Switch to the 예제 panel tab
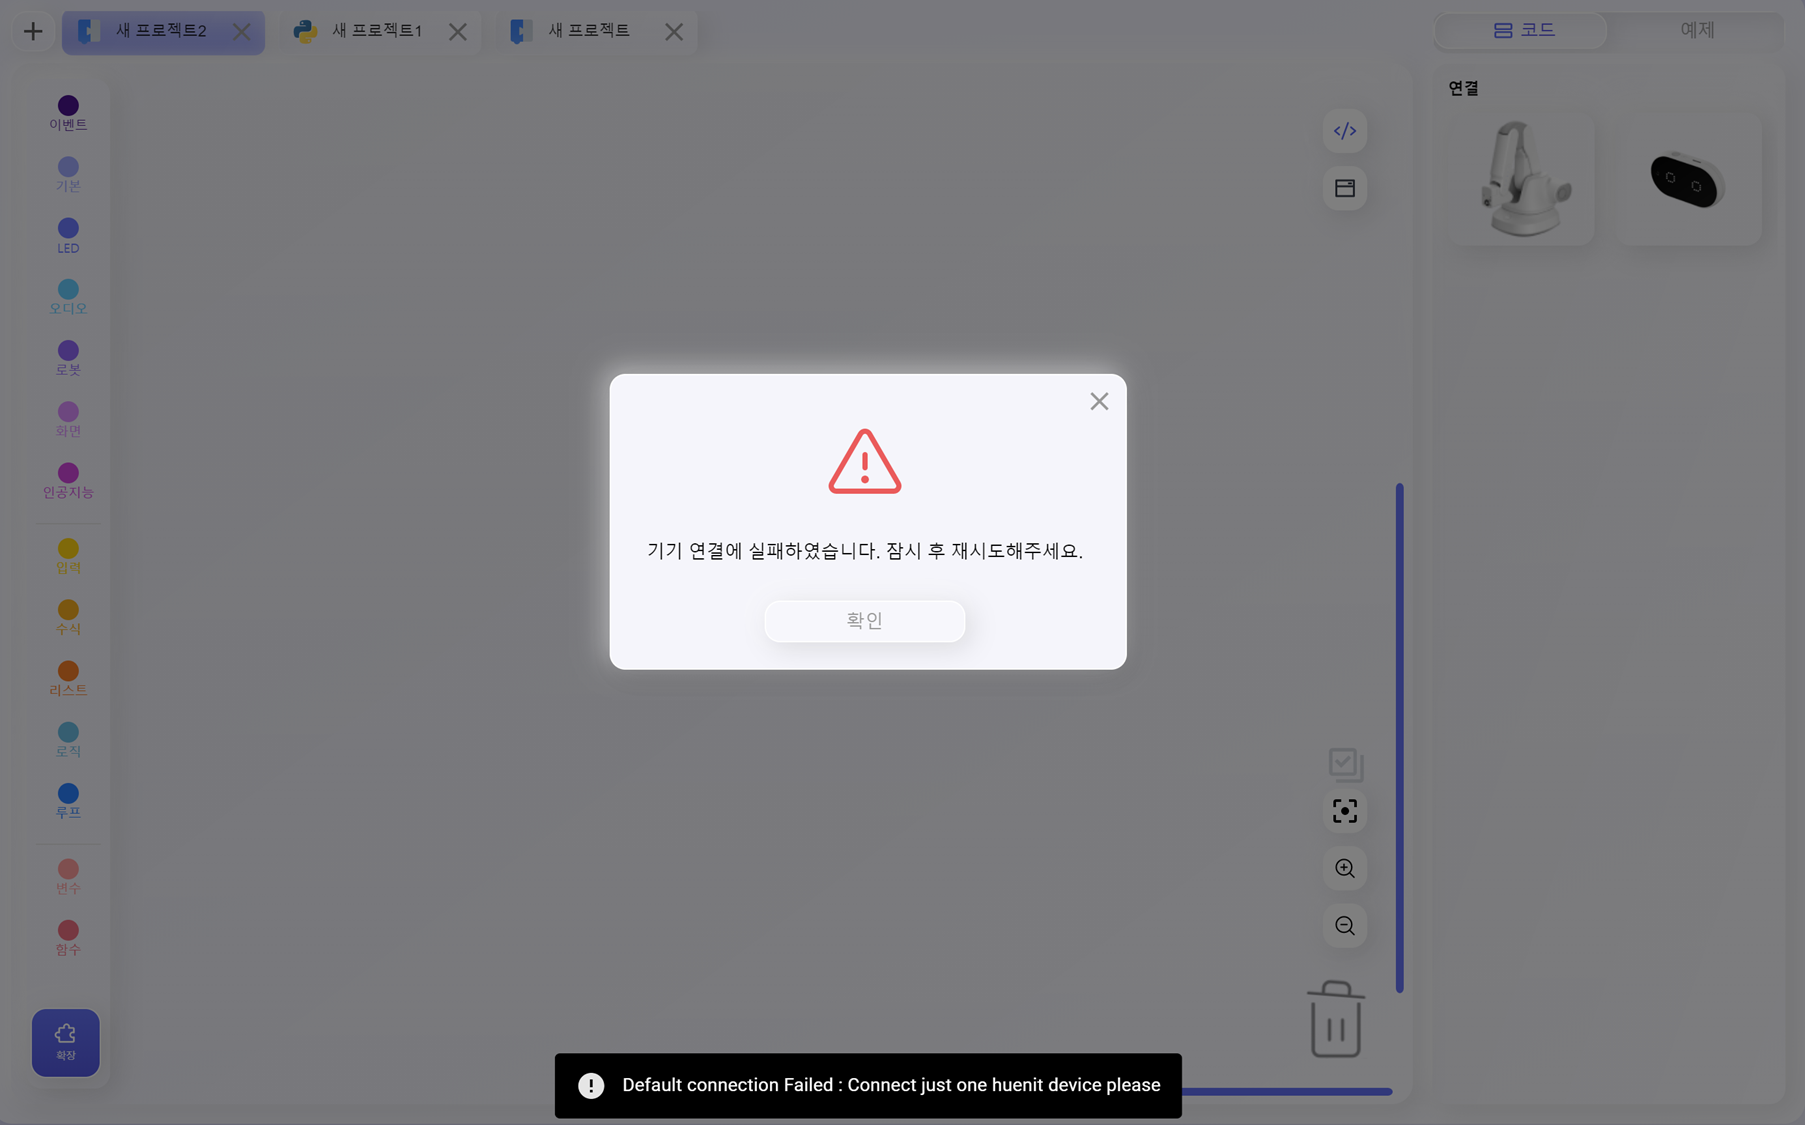Image resolution: width=1805 pixels, height=1125 pixels. pyautogui.click(x=1696, y=30)
